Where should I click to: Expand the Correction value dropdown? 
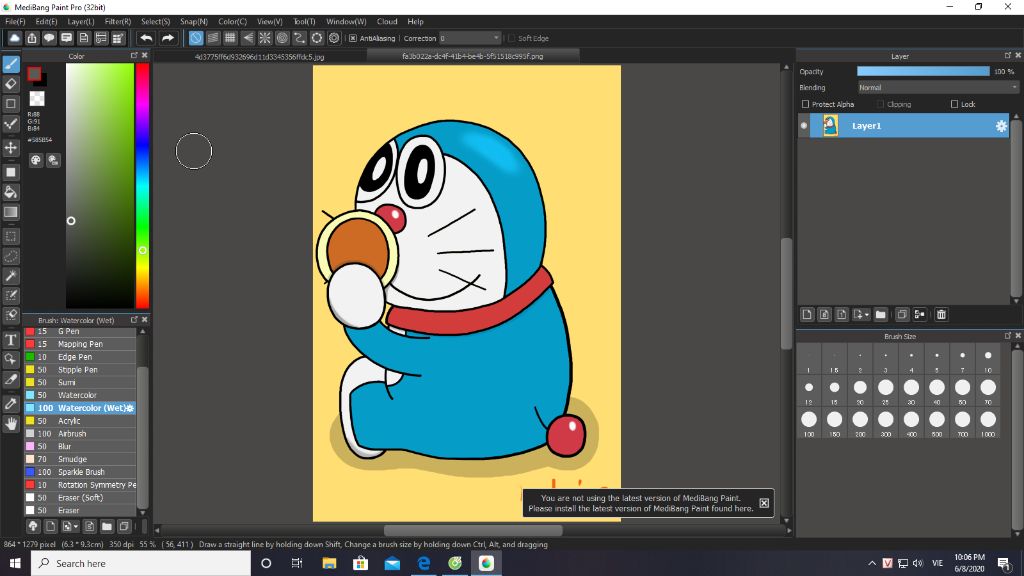tap(496, 38)
